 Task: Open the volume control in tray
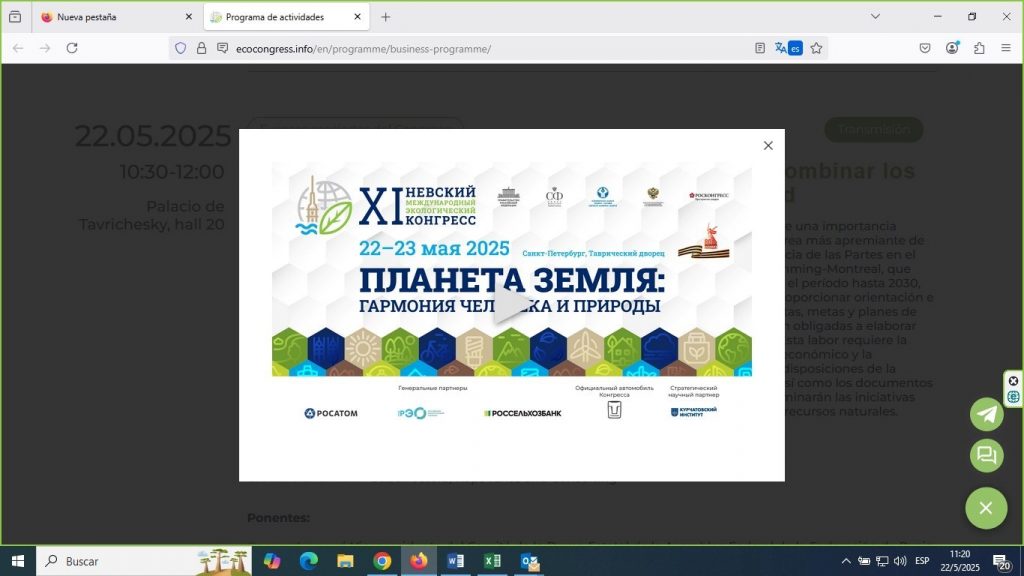click(900, 561)
